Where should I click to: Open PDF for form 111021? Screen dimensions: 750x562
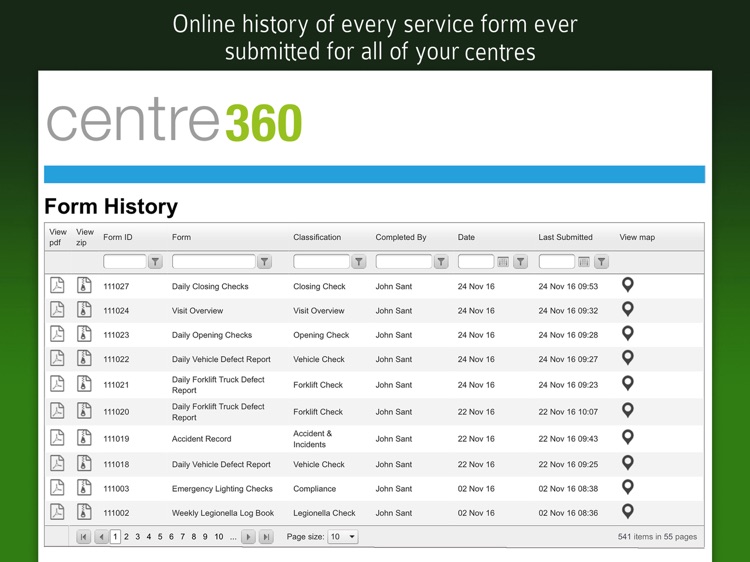click(x=57, y=384)
